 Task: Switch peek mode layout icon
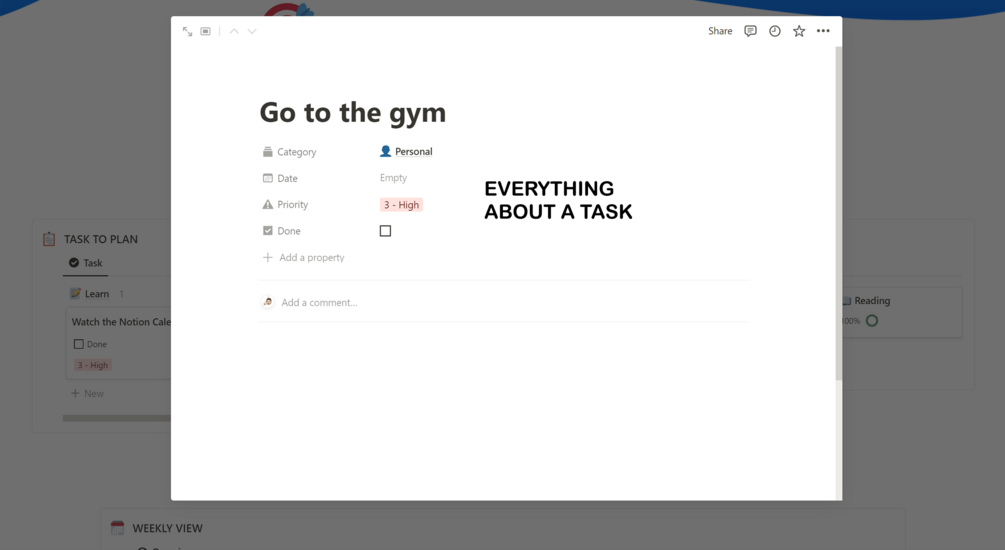[x=205, y=31]
